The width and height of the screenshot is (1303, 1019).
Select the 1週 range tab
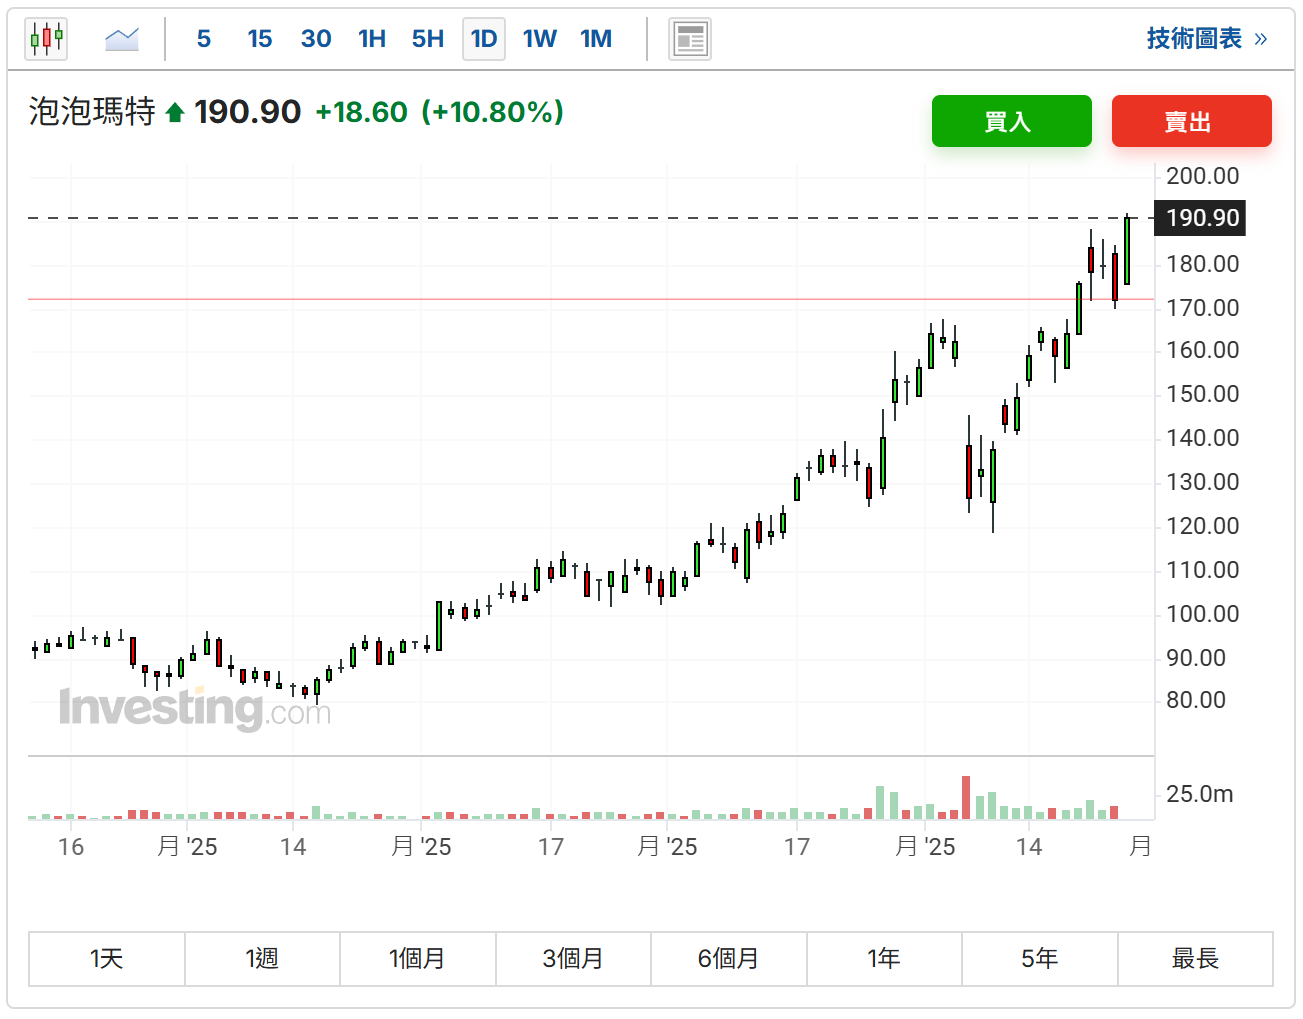tap(262, 959)
